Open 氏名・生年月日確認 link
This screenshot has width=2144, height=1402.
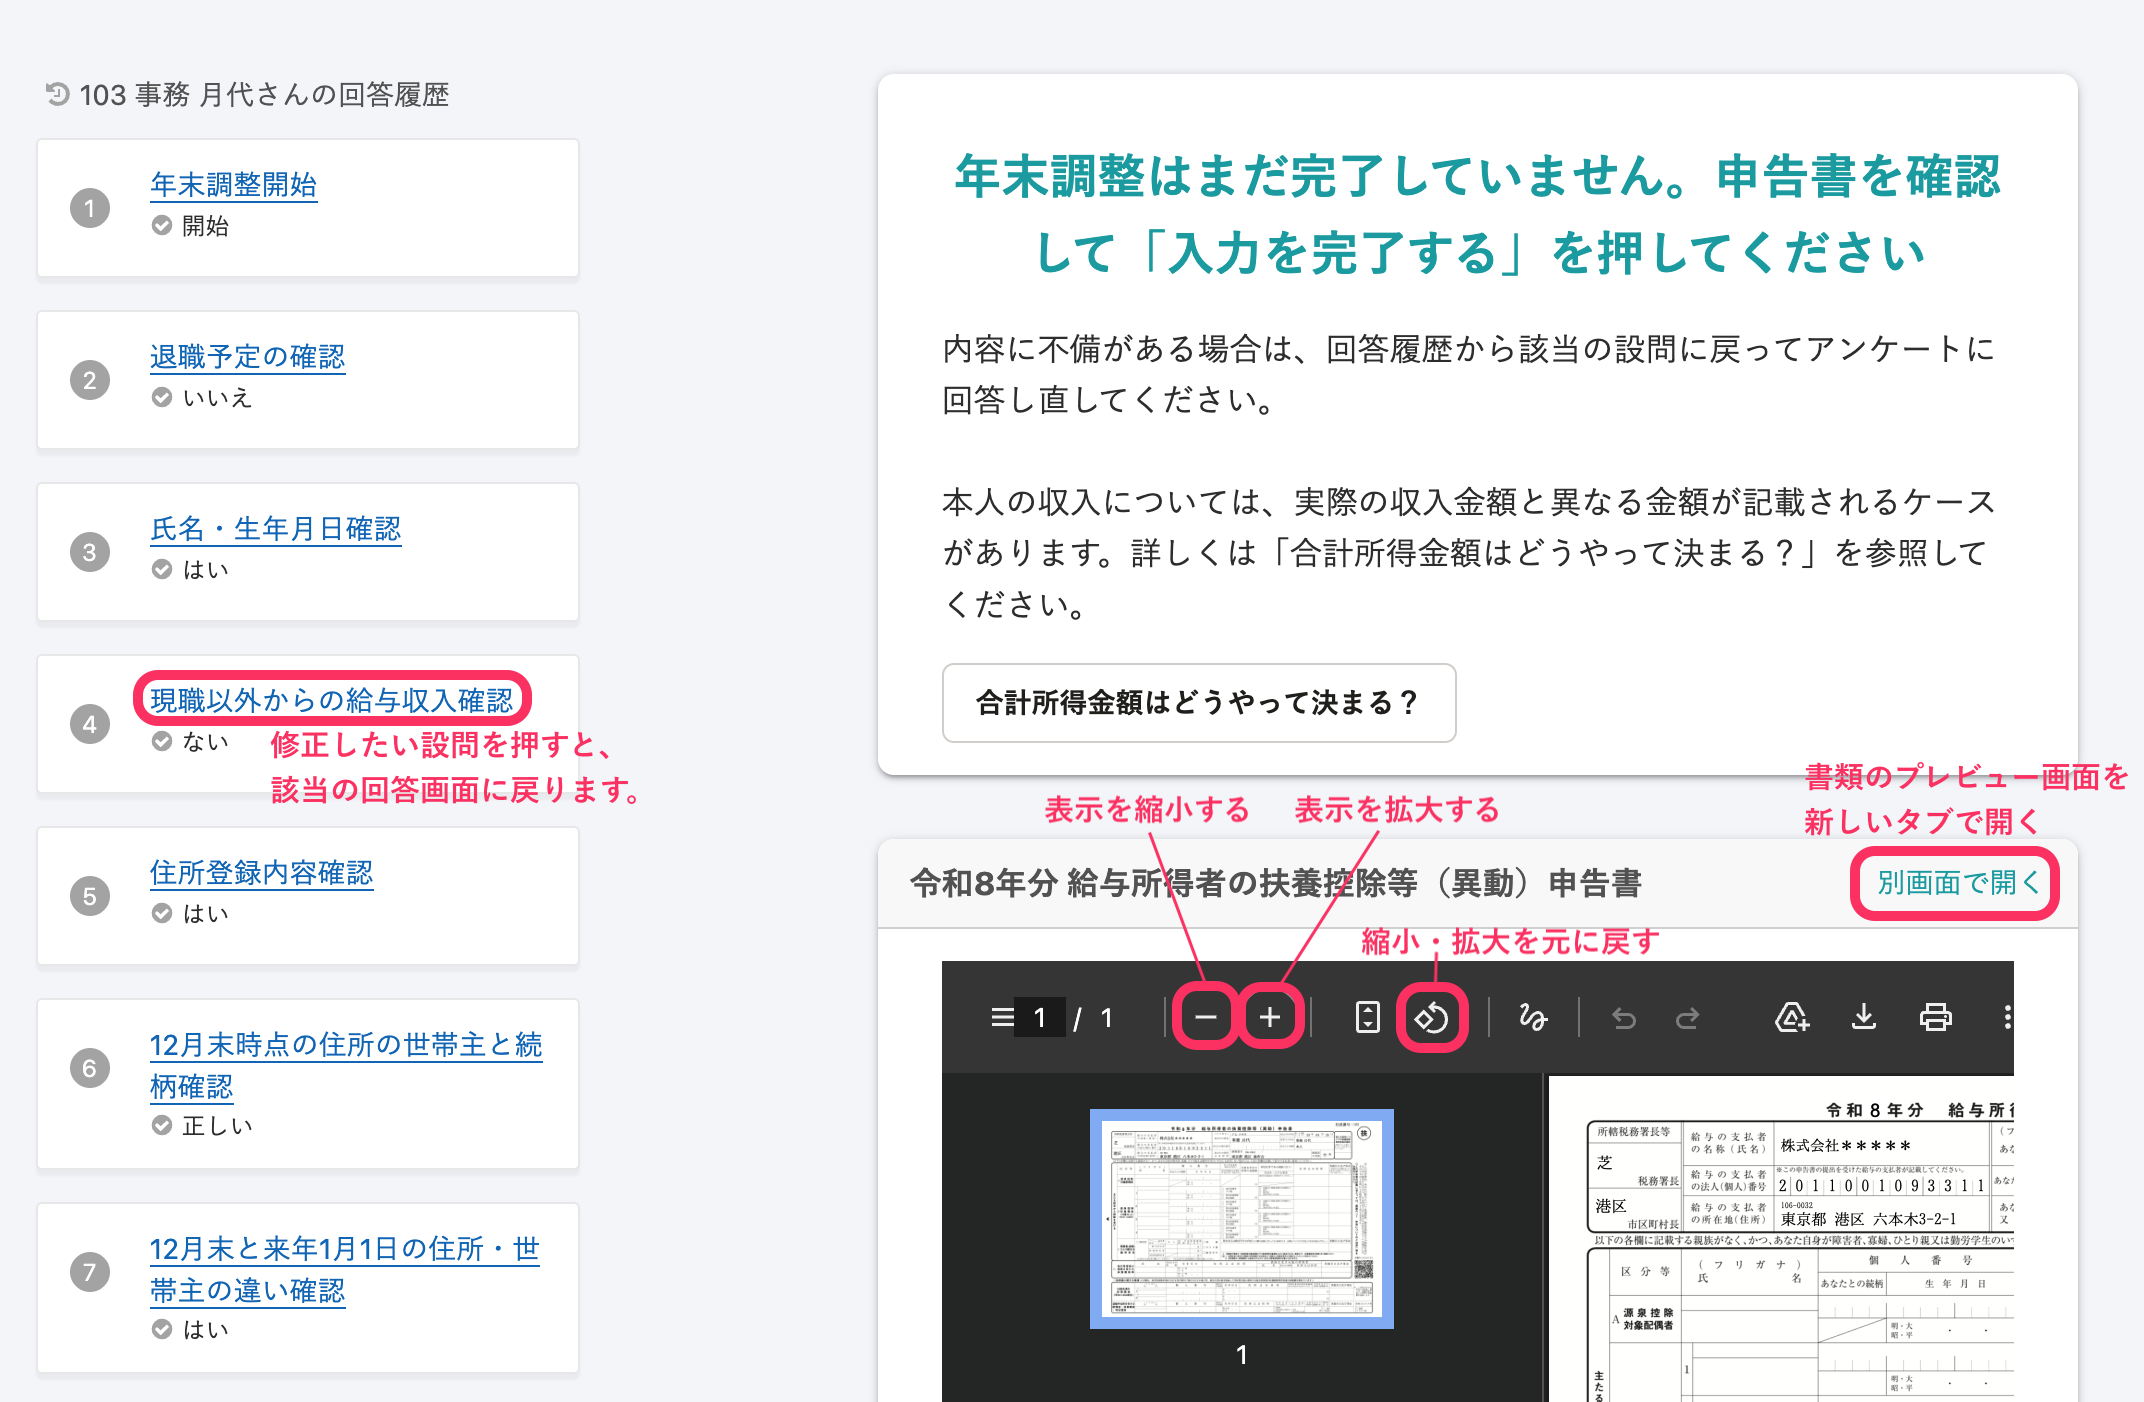click(x=275, y=529)
